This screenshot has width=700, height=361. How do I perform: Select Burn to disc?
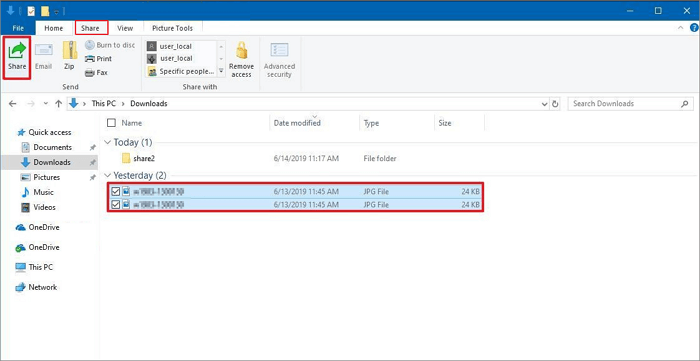pyautogui.click(x=110, y=45)
